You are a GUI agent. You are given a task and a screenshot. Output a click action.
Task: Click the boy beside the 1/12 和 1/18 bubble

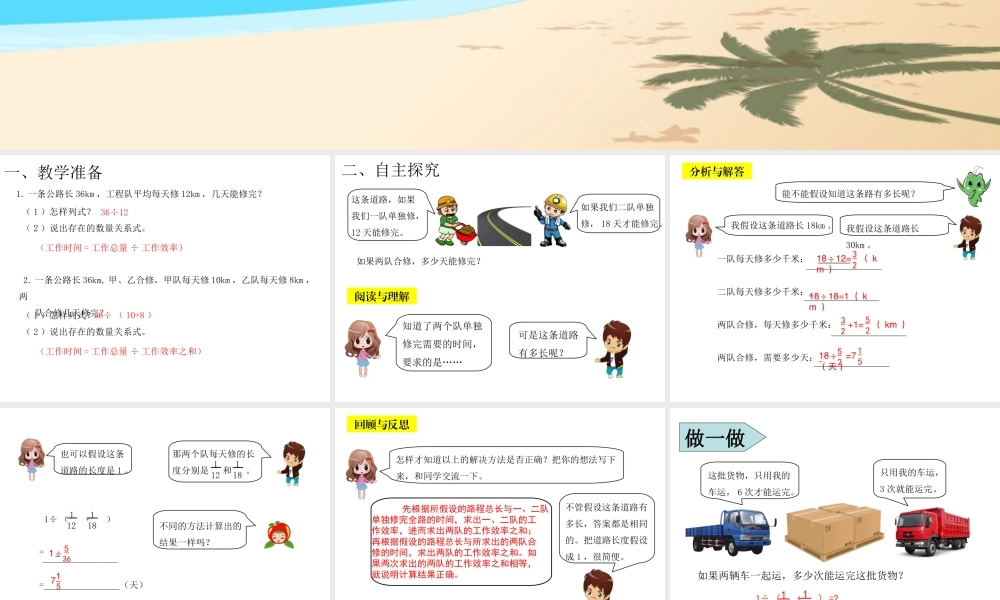pyautogui.click(x=292, y=463)
